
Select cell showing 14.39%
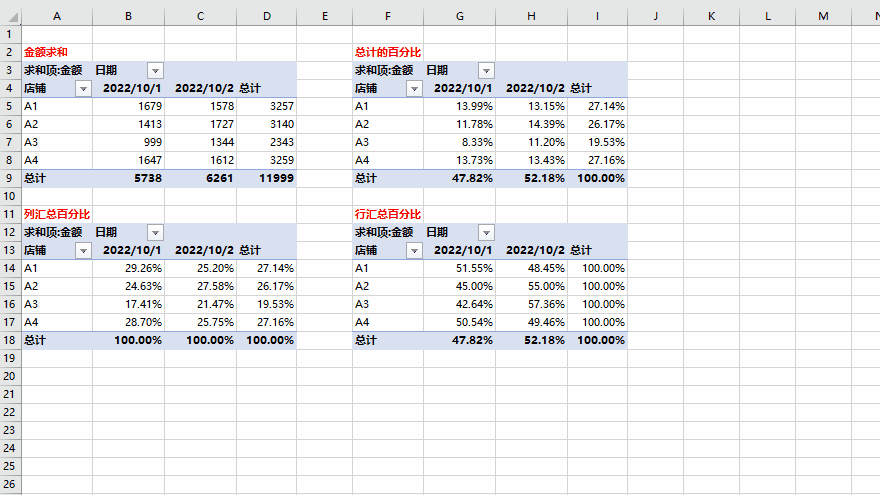coord(531,124)
